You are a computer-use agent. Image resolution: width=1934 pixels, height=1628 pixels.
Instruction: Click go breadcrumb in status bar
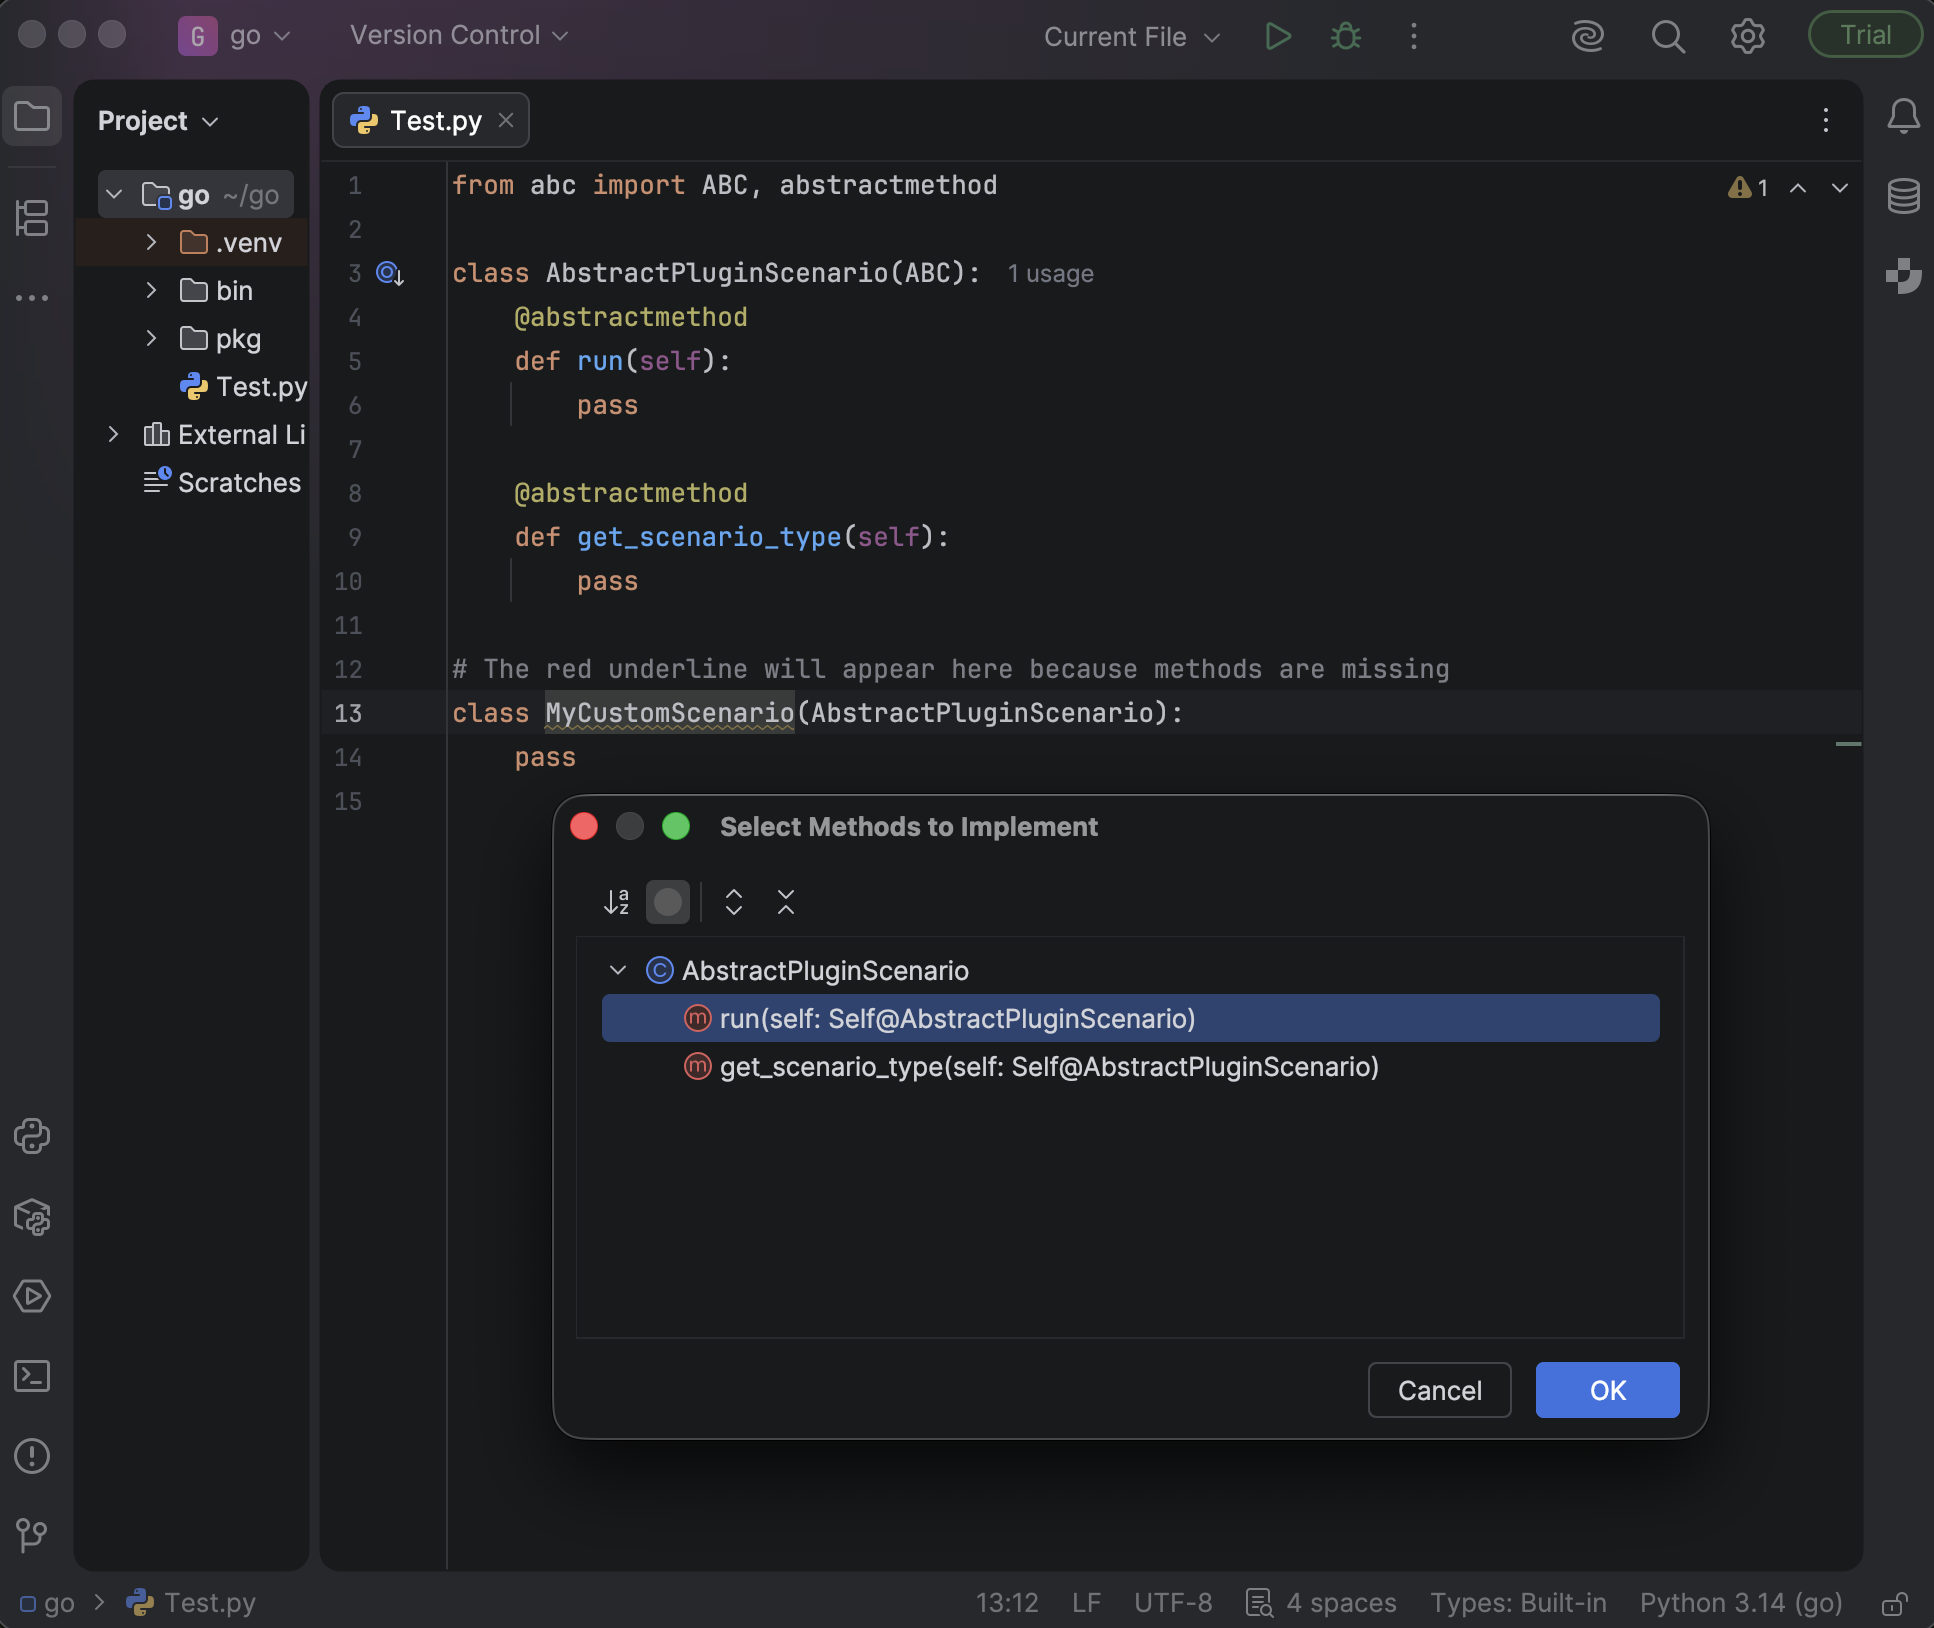47,1603
